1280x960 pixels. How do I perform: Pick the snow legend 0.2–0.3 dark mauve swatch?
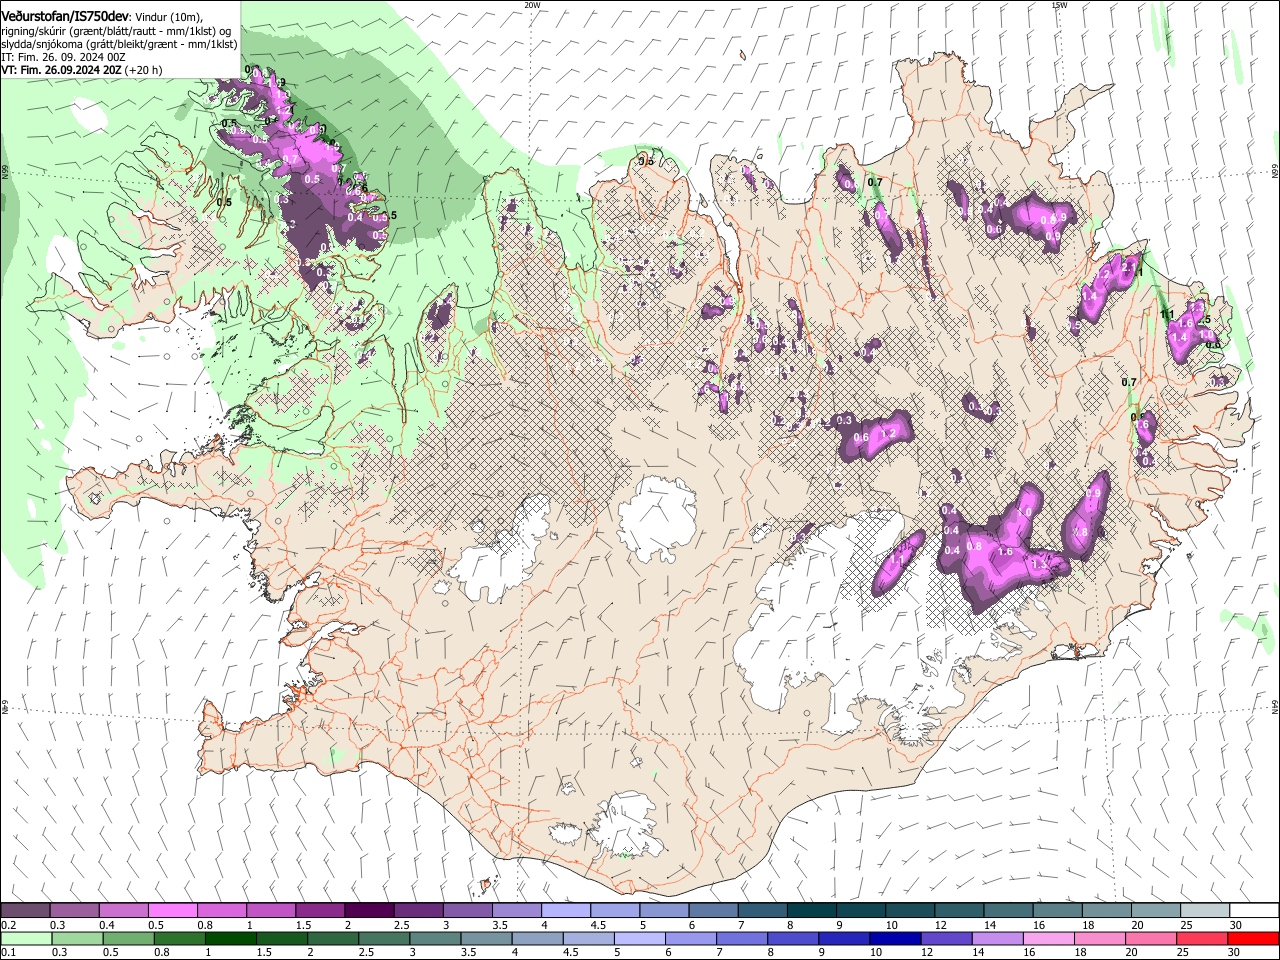pos(25,911)
